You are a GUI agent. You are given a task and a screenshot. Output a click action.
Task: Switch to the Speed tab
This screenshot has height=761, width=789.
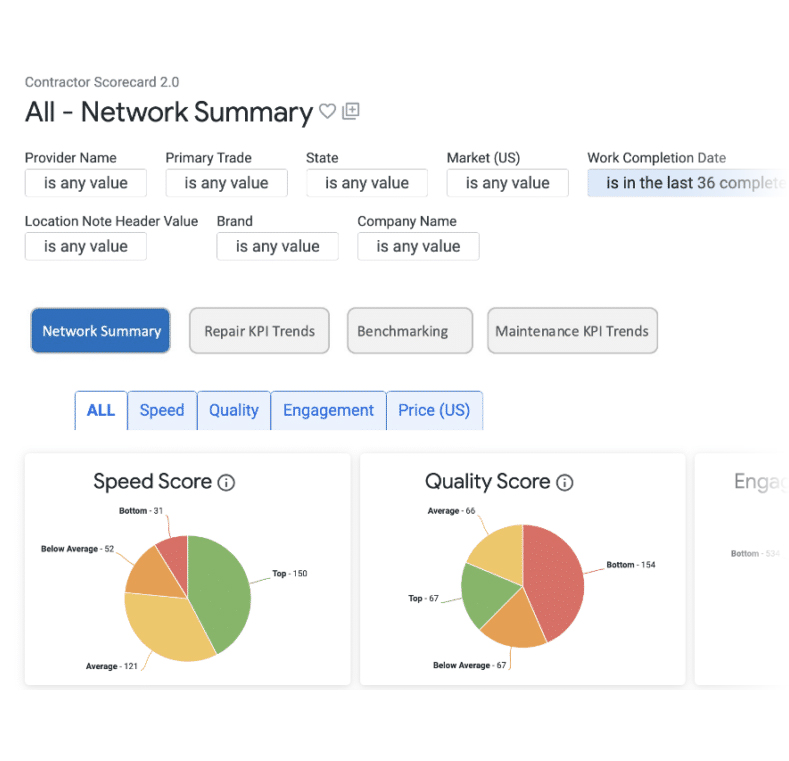pyautogui.click(x=162, y=410)
